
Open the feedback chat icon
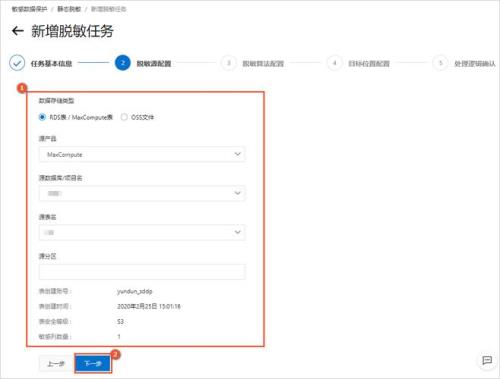(x=487, y=360)
